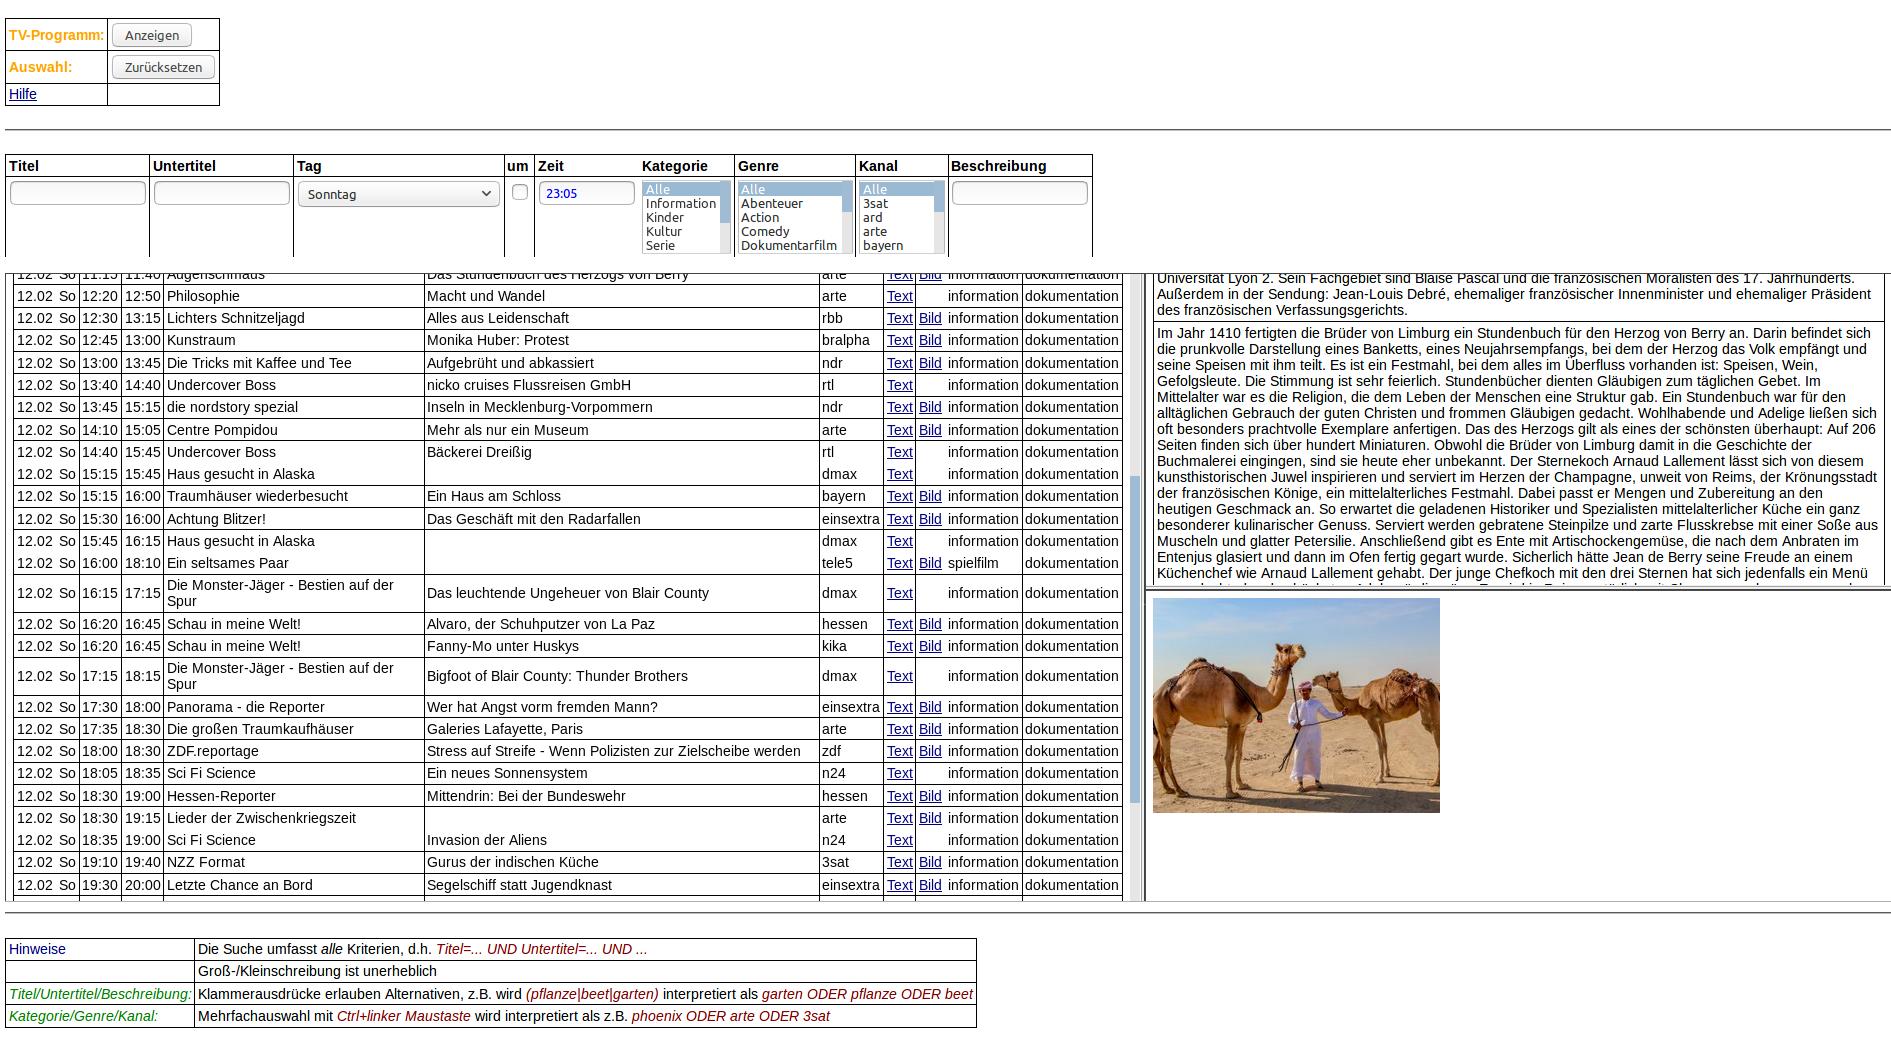Click the 'spielfilm' category cell

coord(973,563)
